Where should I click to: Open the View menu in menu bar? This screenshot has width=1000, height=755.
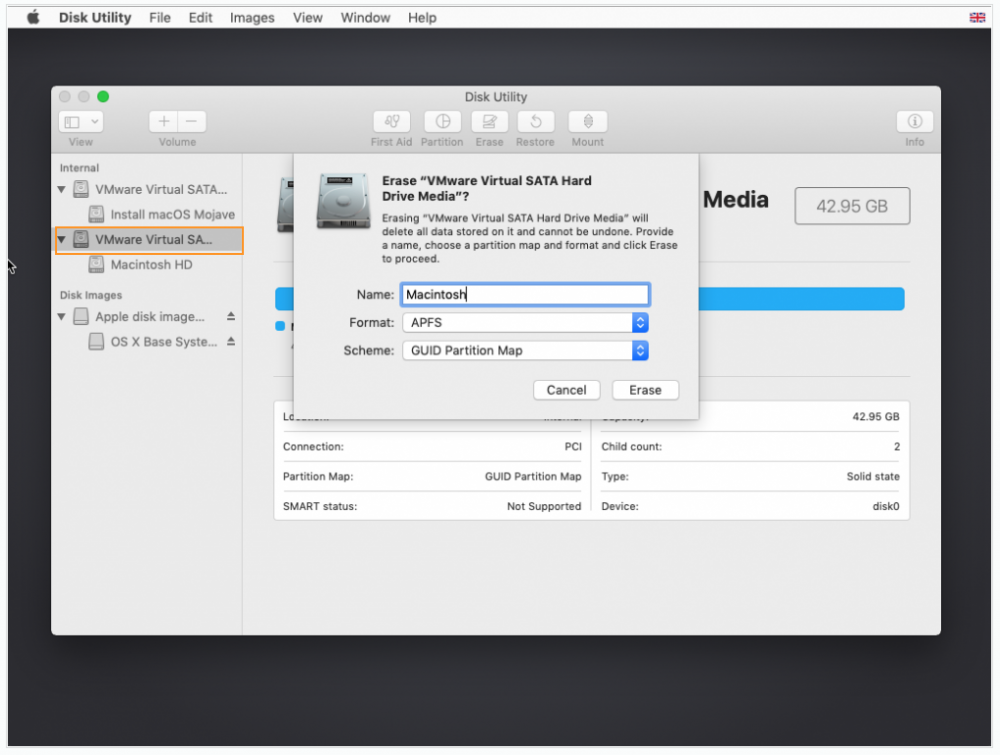307,18
